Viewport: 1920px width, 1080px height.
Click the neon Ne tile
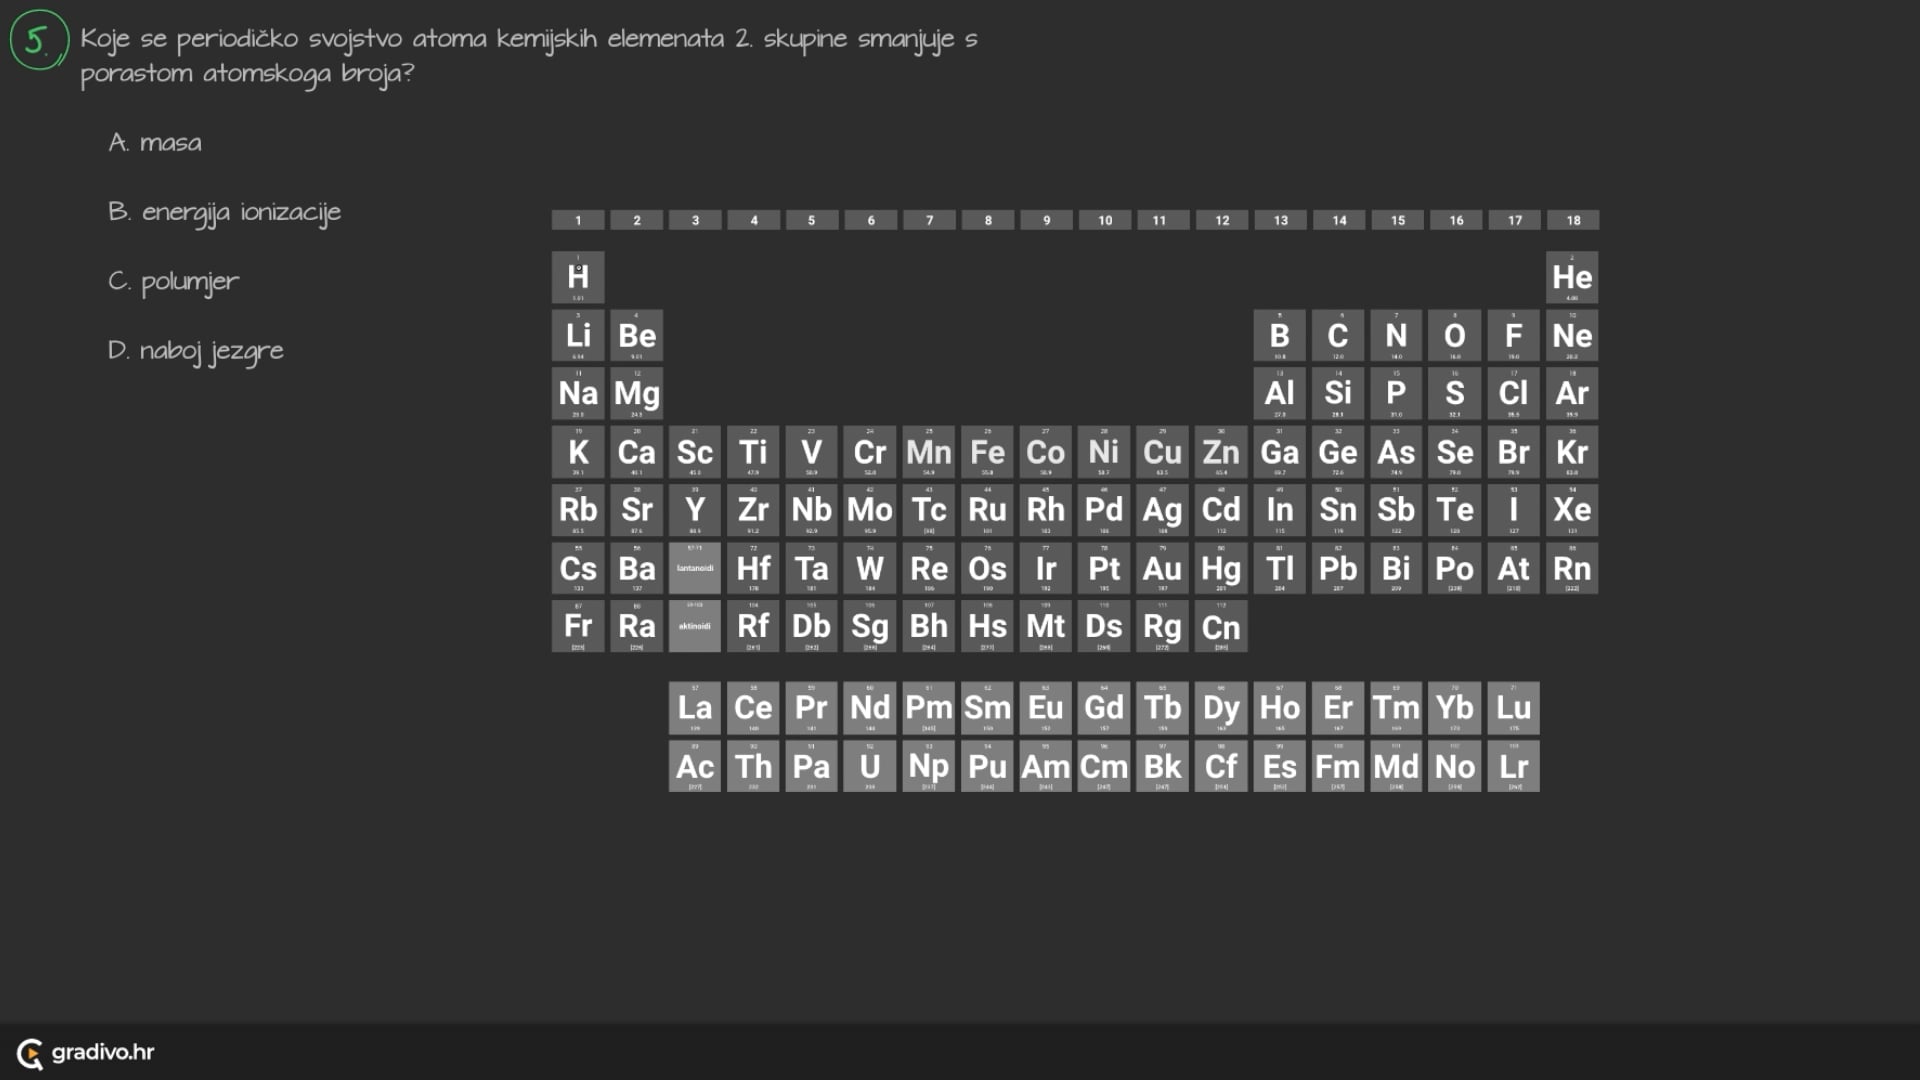1572,335
